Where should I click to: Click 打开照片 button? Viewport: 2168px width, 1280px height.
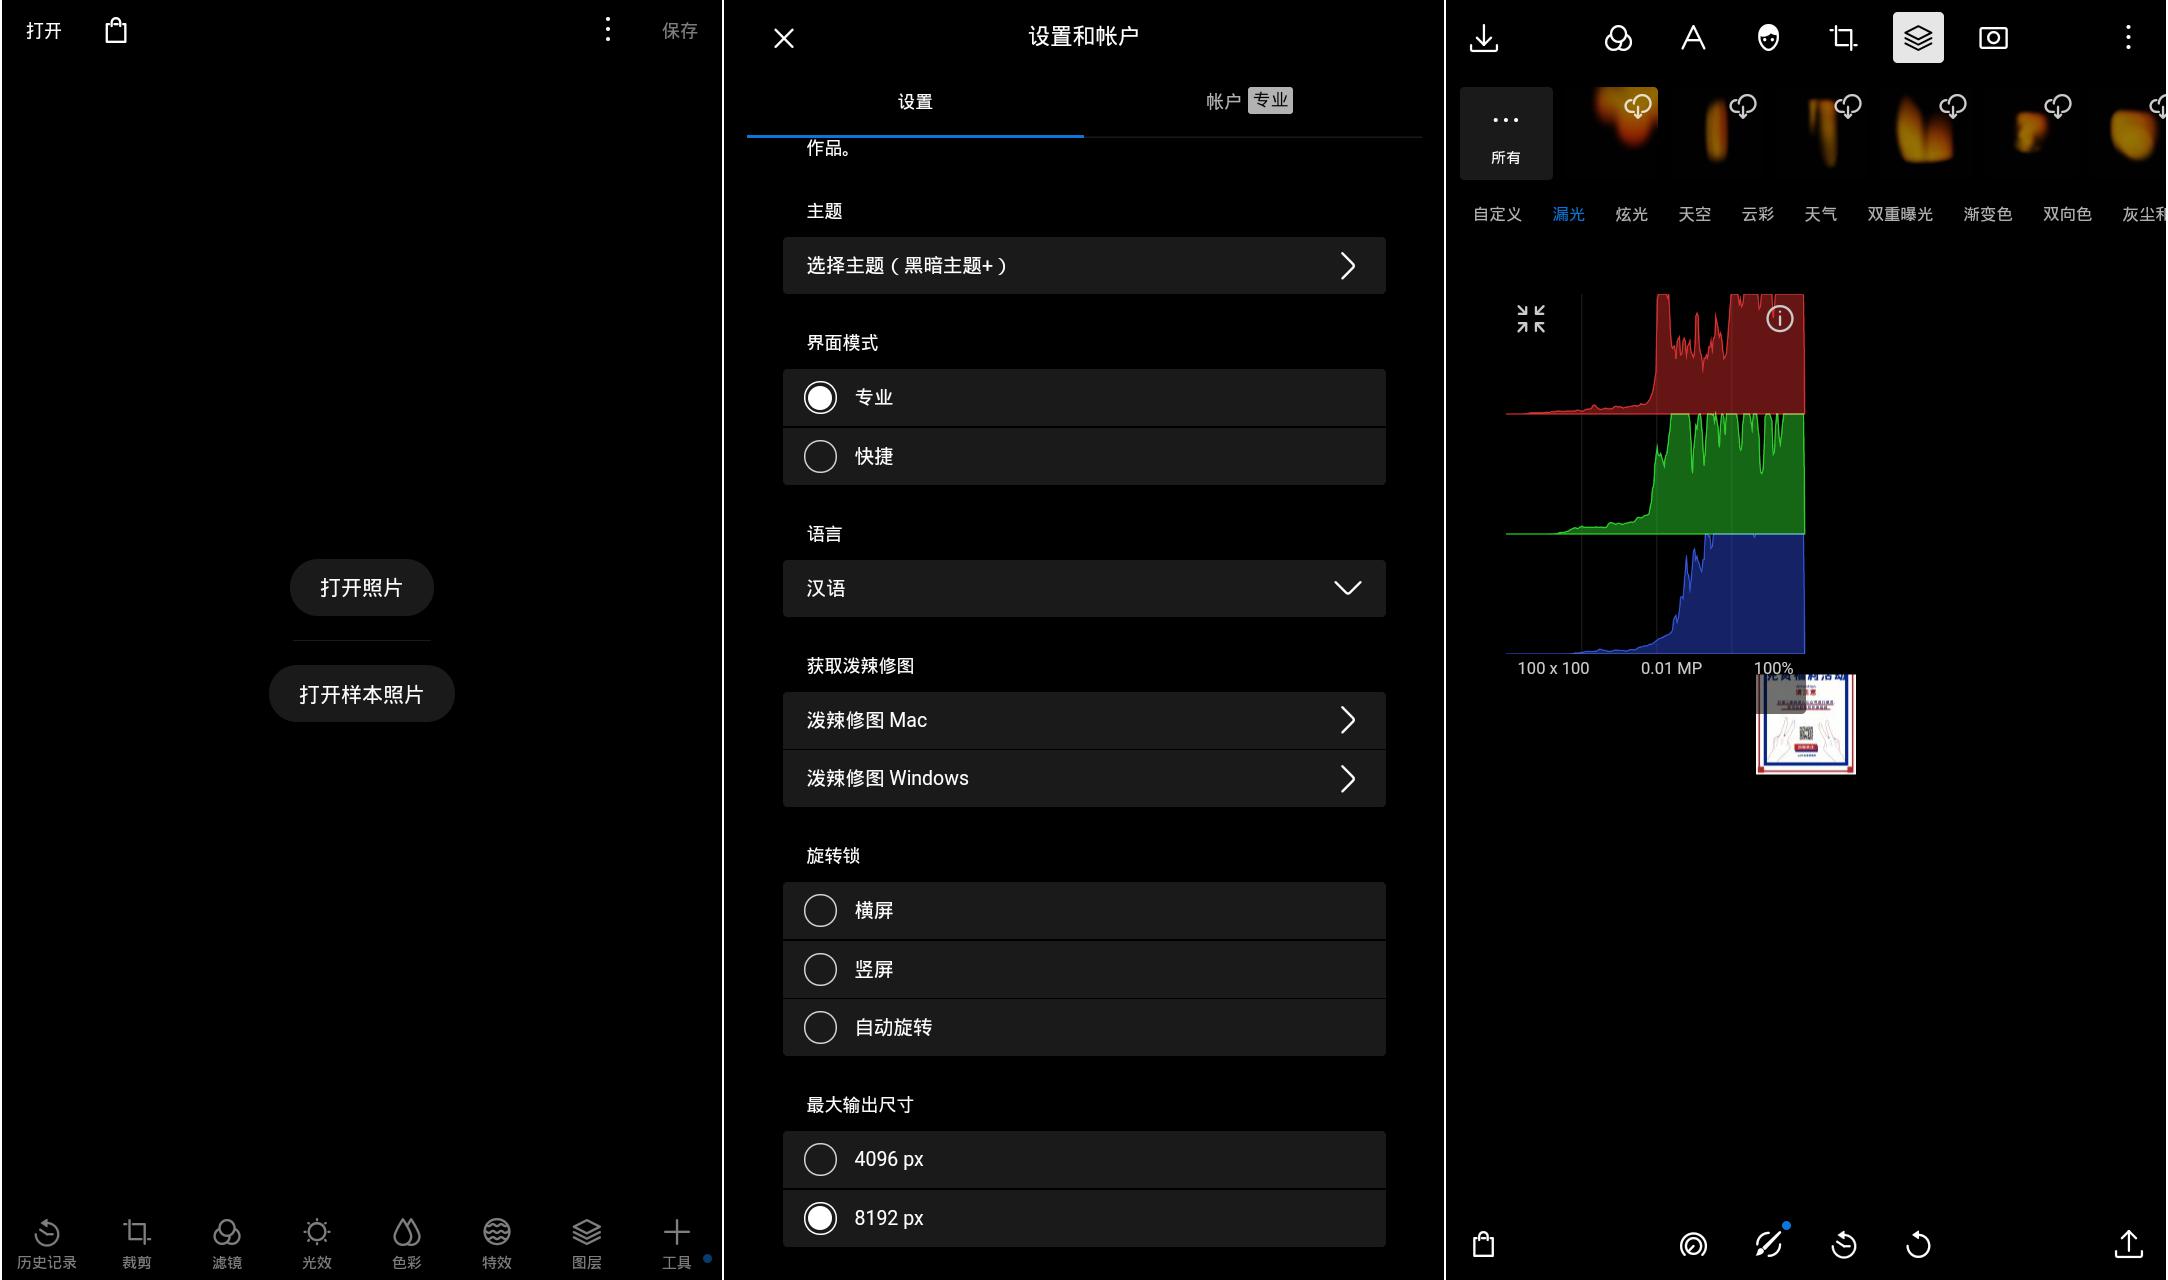tap(361, 587)
